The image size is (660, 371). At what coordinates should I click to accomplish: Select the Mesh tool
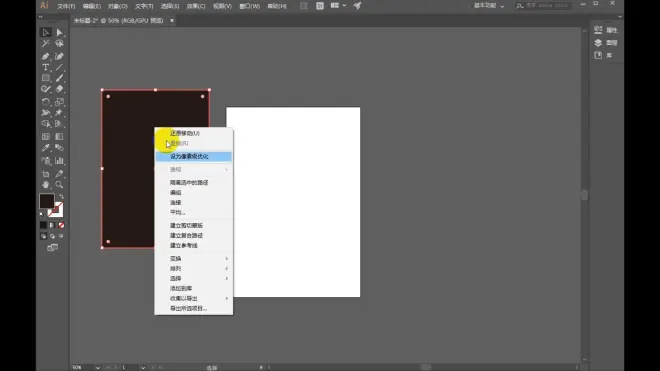pos(46,136)
